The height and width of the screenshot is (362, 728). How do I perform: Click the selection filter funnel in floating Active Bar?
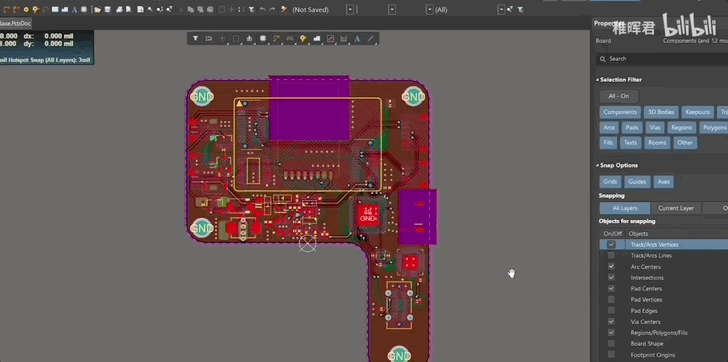point(195,39)
